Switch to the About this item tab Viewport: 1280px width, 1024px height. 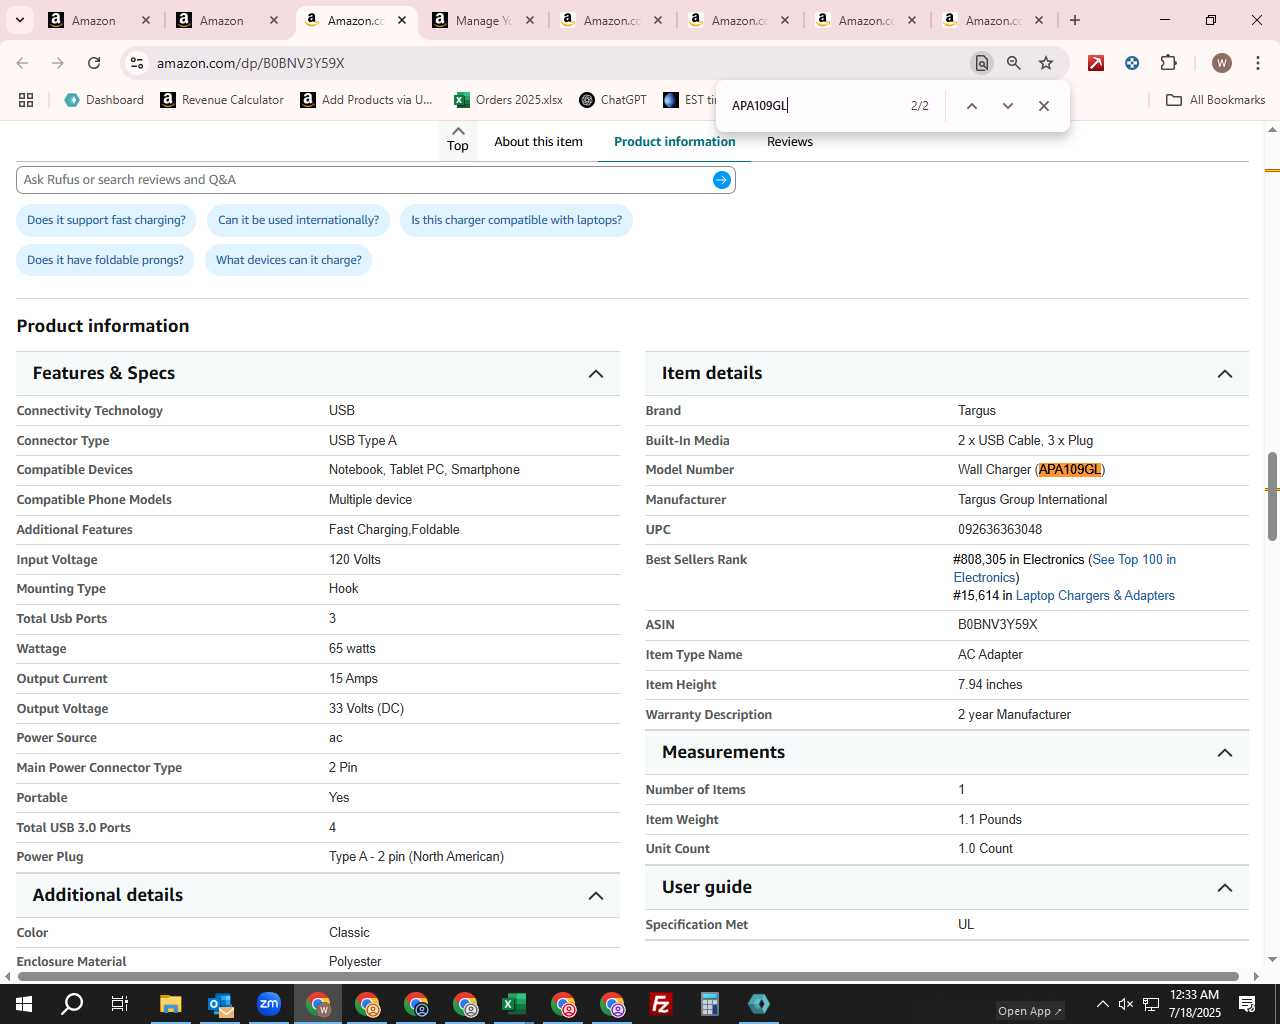tap(538, 142)
